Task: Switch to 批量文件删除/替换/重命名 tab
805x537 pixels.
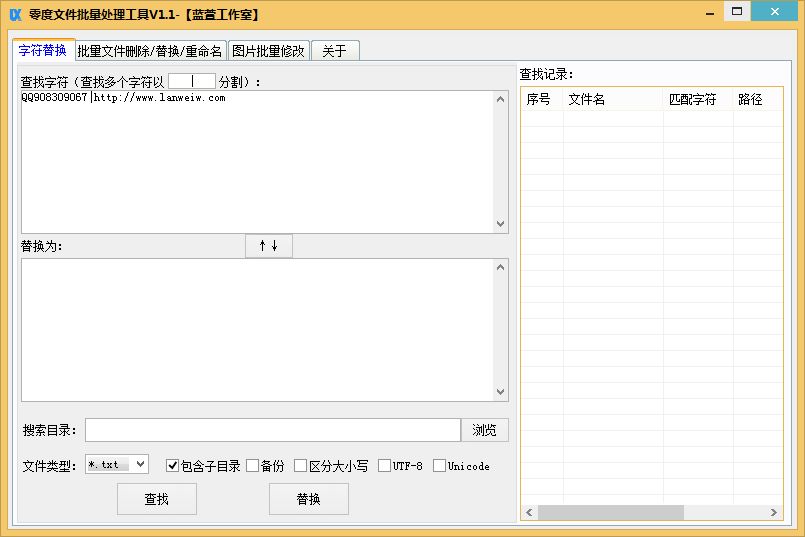Action: tap(150, 51)
